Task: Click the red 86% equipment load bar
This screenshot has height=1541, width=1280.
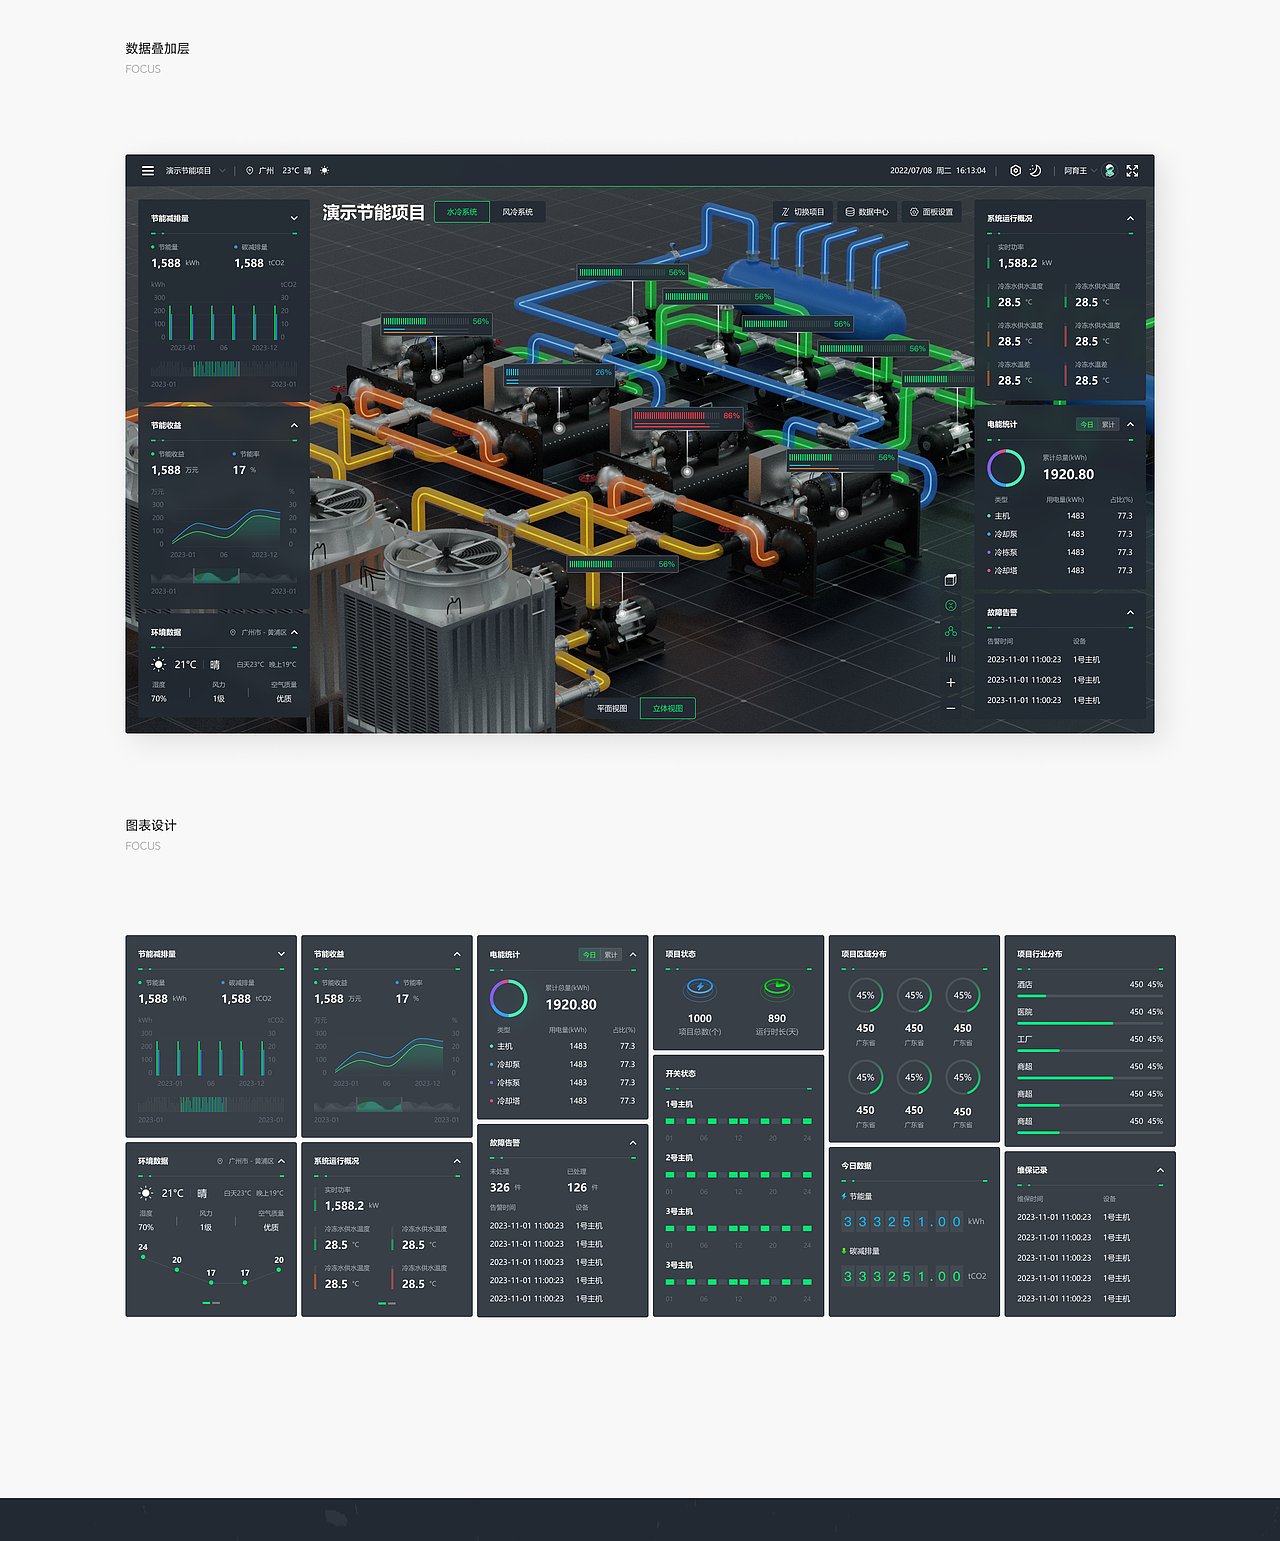Action: (x=687, y=417)
